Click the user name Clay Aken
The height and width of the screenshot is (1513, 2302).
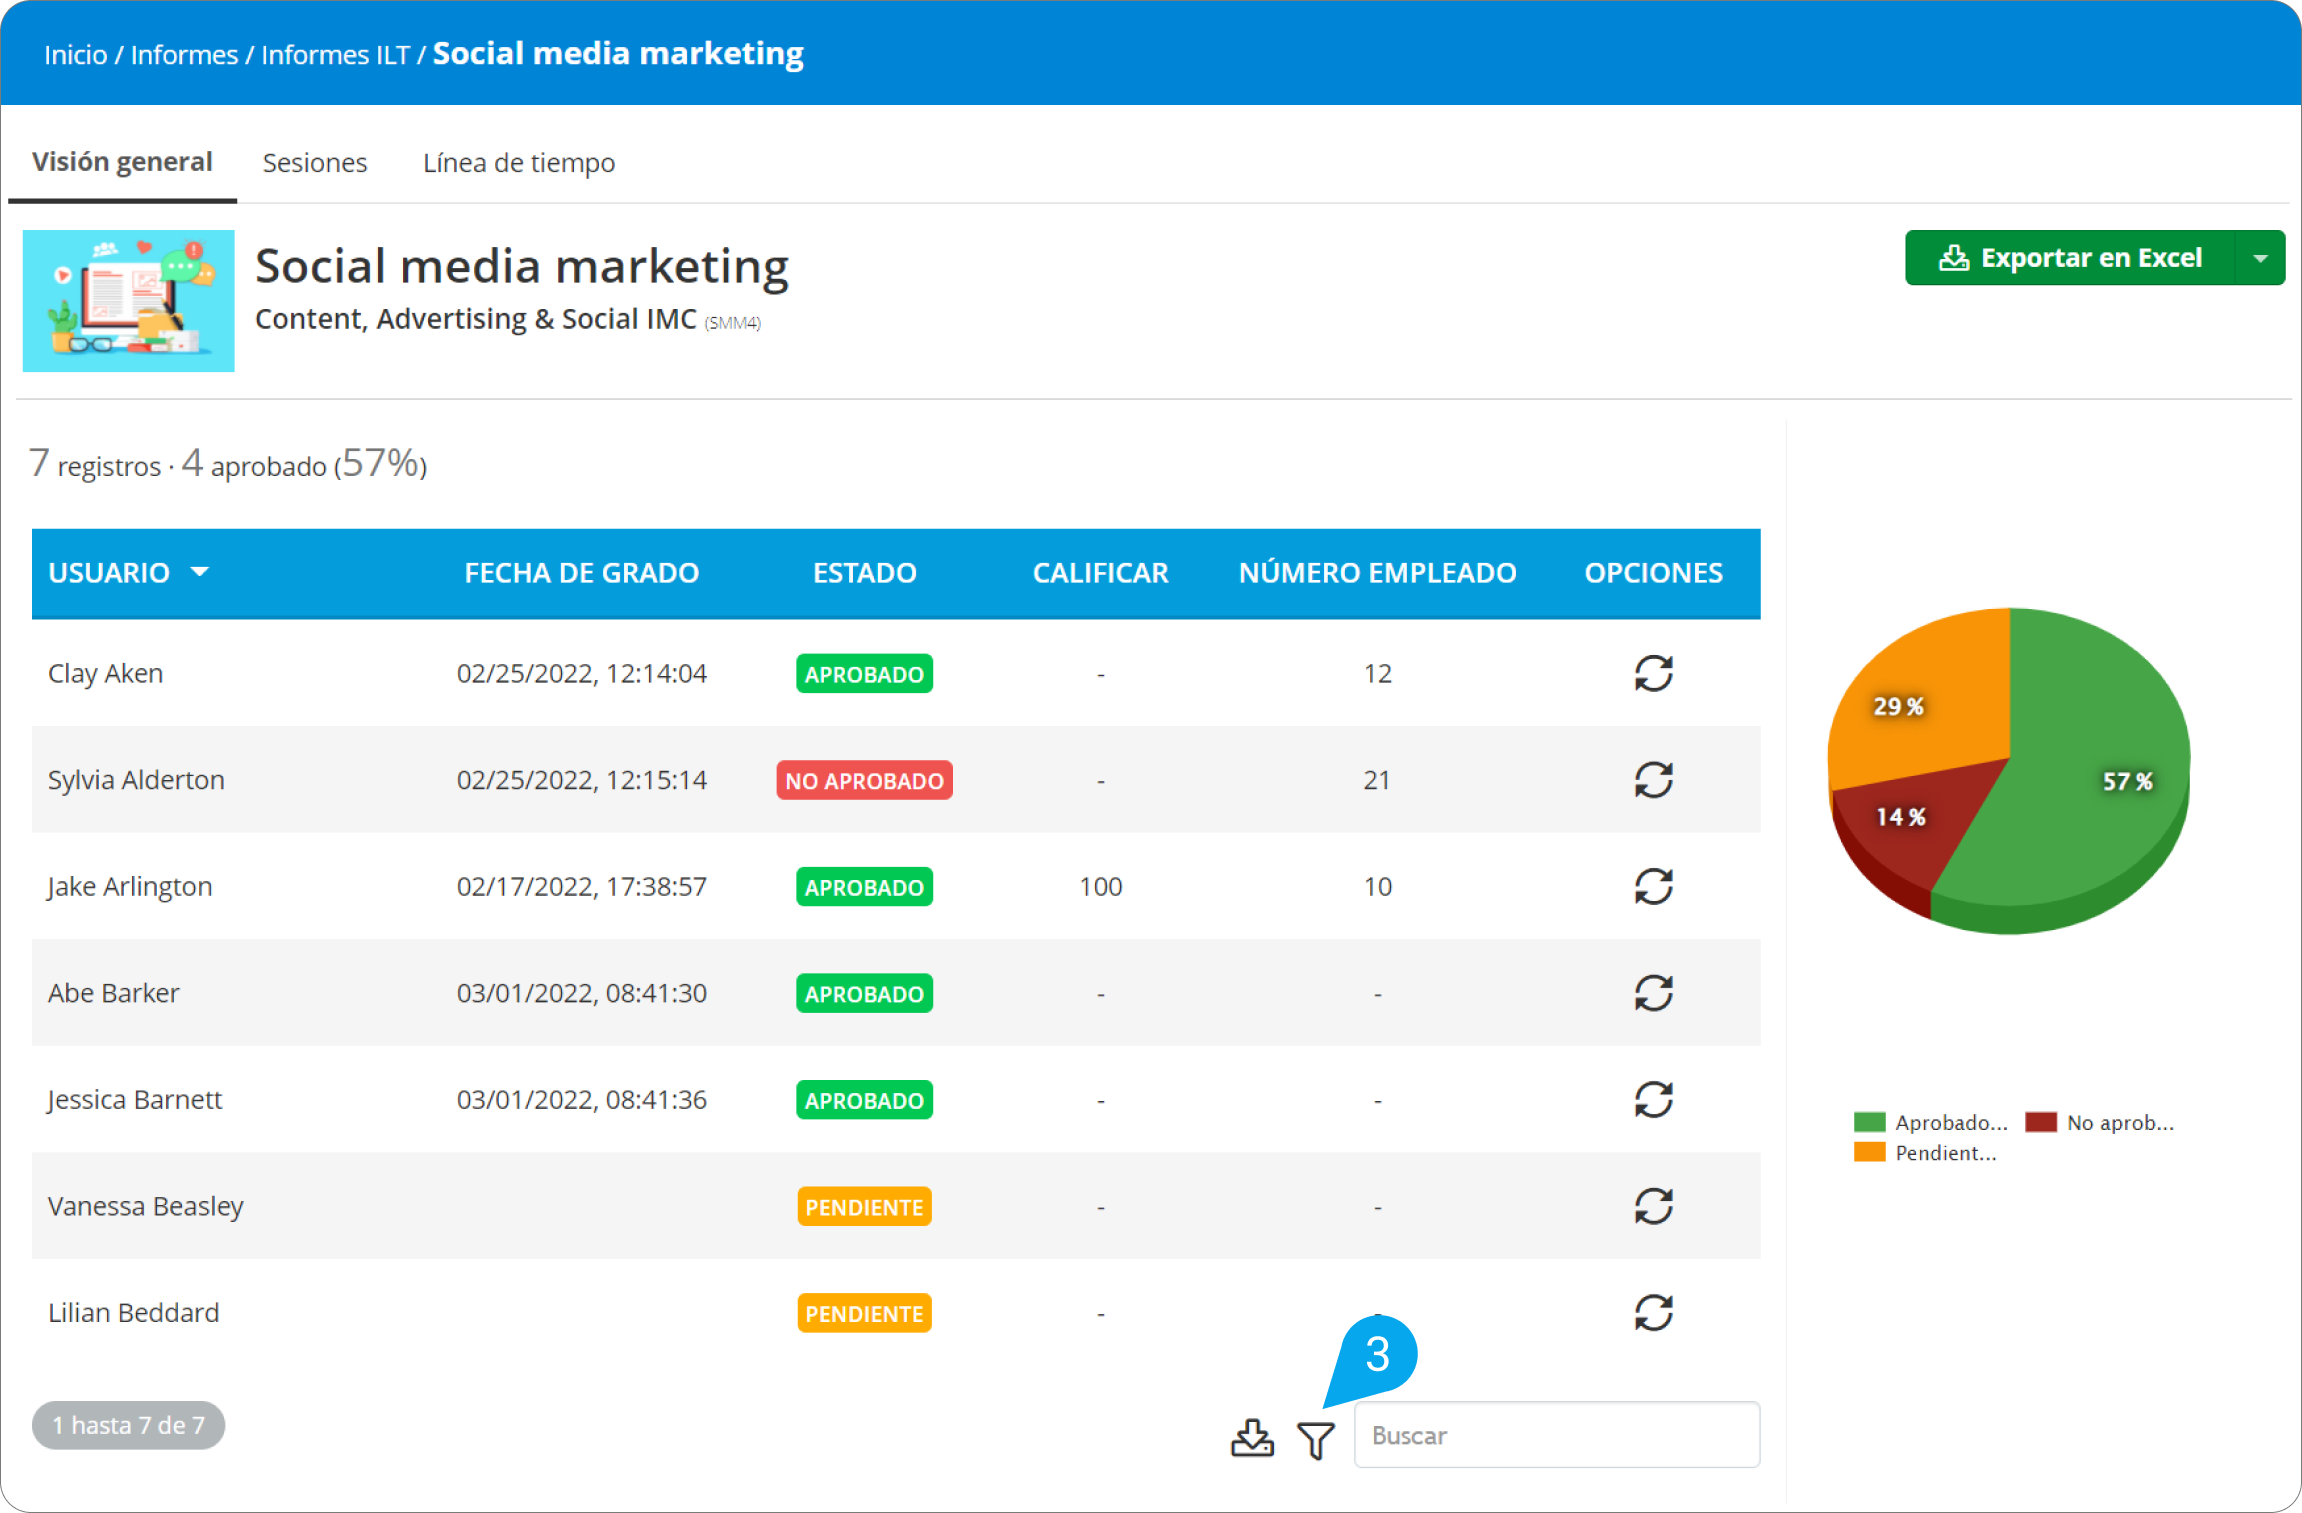coord(106,674)
